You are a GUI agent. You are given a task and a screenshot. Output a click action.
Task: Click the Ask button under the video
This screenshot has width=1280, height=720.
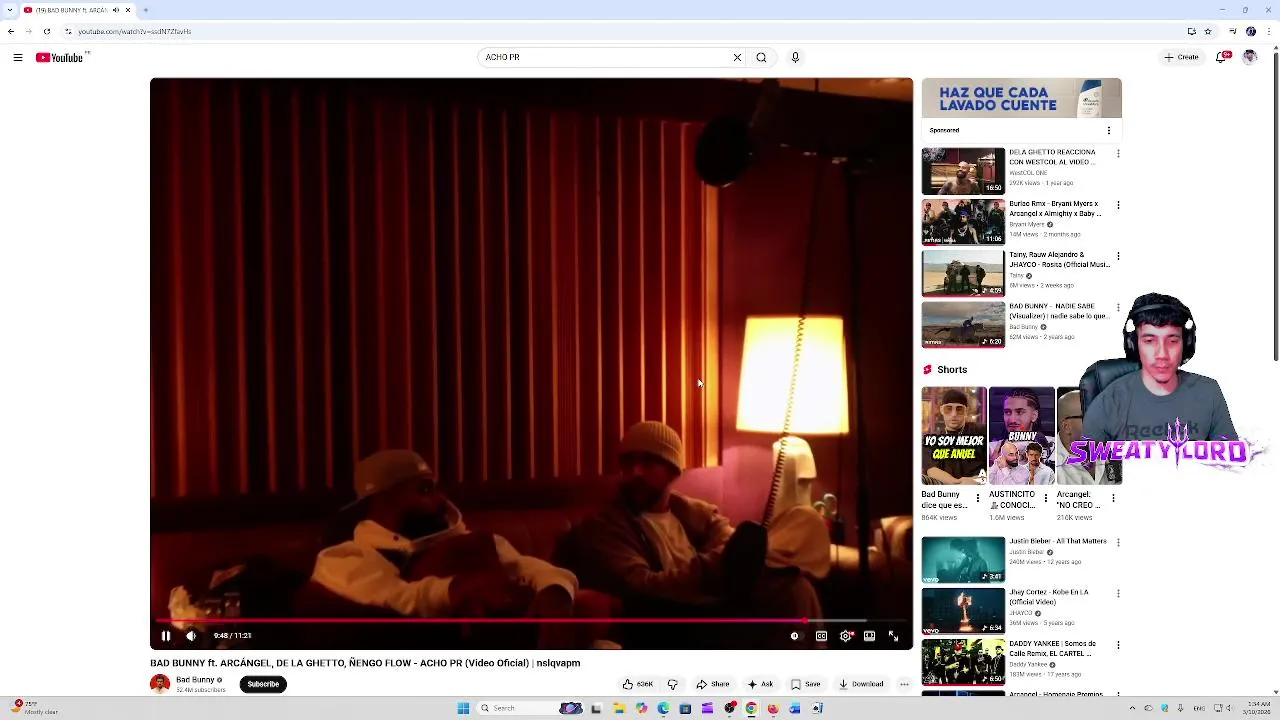point(760,684)
